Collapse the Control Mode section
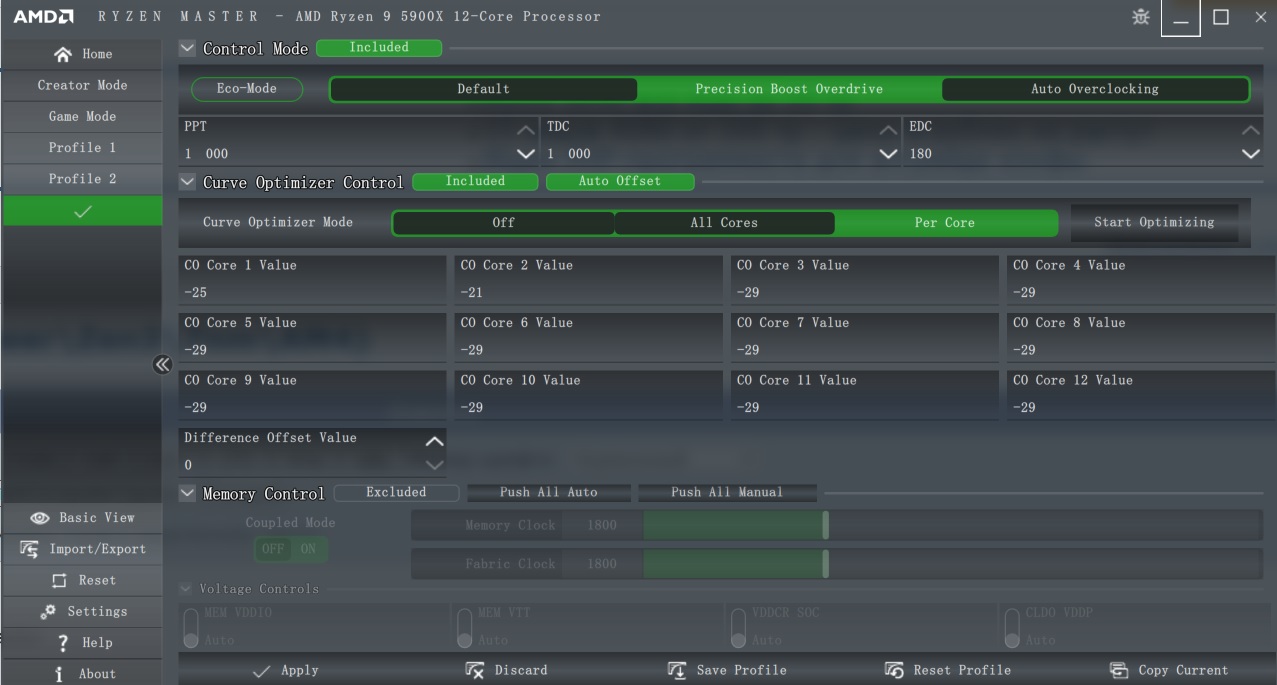This screenshot has height=685, width=1277. tap(187, 47)
